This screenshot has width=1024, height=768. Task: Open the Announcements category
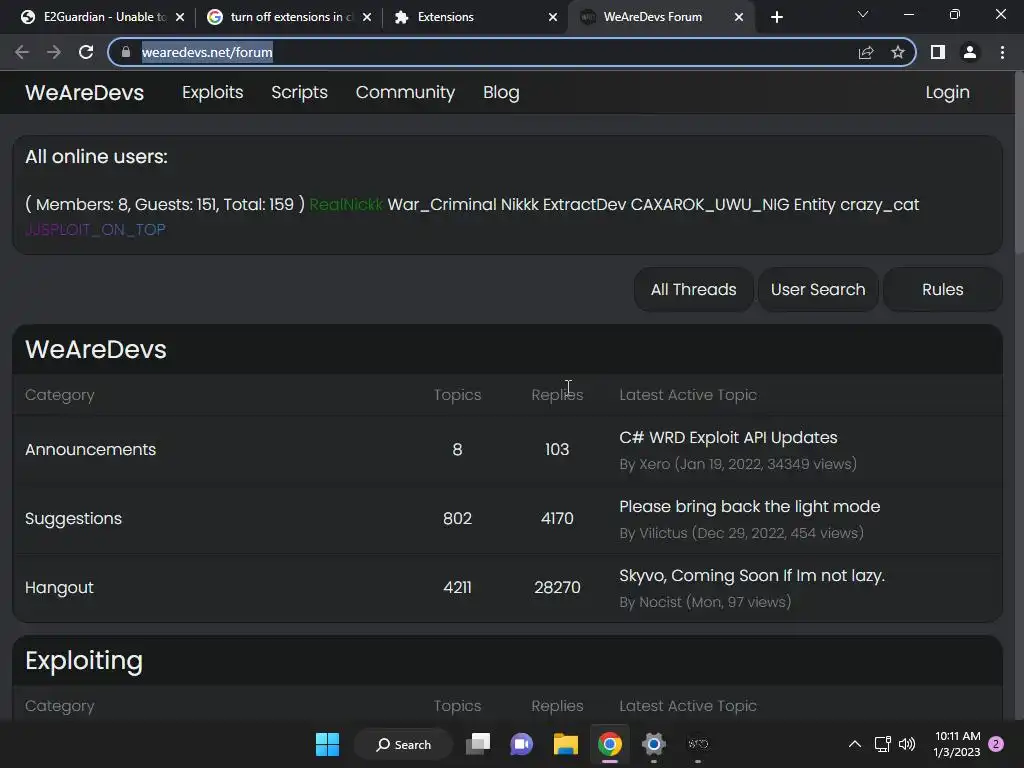[90, 449]
